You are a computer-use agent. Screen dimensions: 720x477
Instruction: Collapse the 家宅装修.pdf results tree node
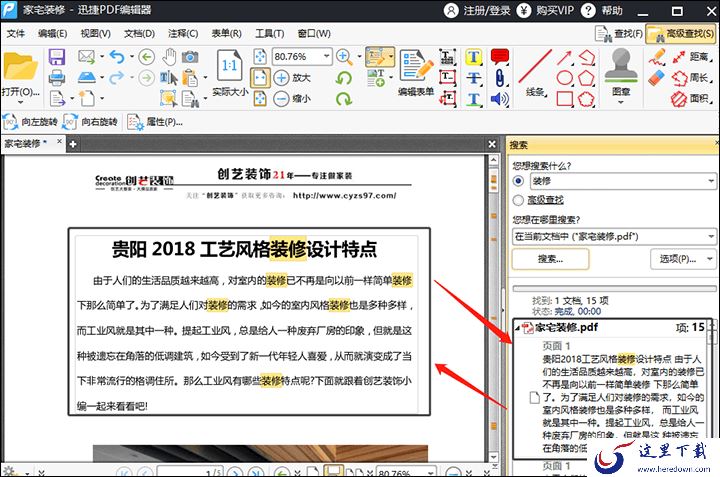tap(517, 328)
